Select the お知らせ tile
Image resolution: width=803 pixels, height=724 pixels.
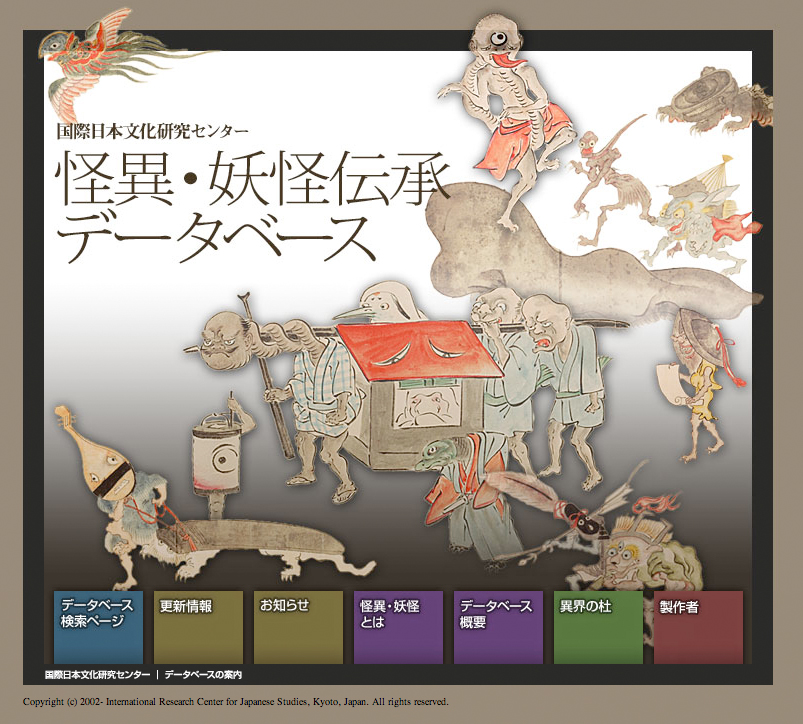298,626
